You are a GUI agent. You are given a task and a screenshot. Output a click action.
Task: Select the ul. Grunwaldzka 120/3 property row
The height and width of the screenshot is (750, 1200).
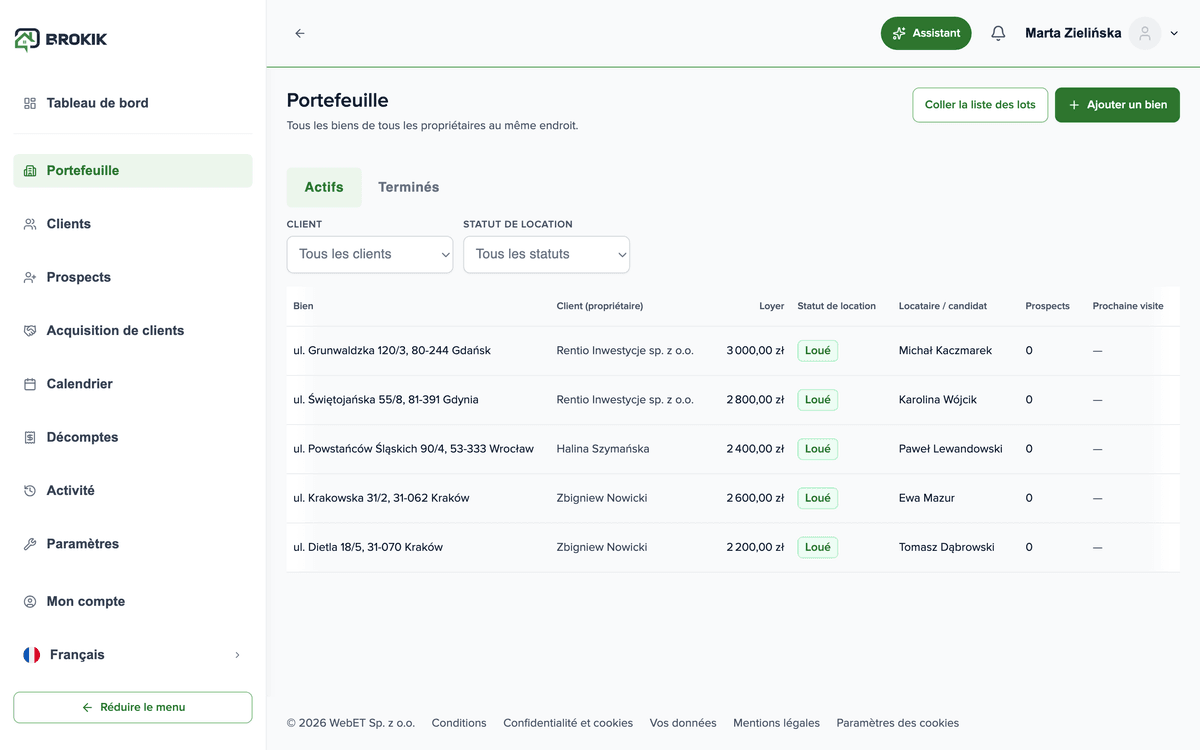[x=733, y=351]
